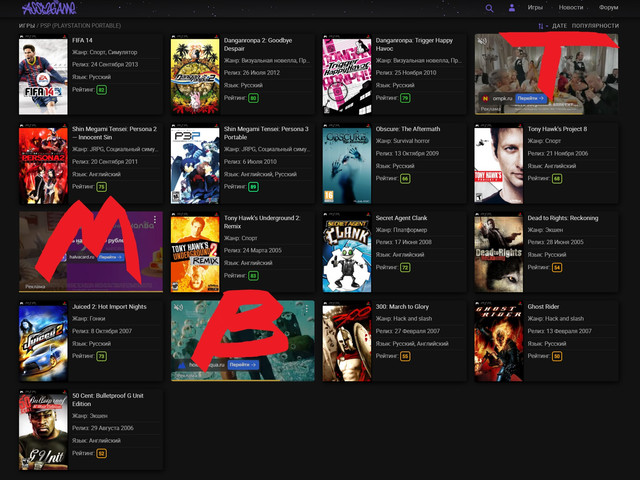Open FIFA 14 title link
The height and width of the screenshot is (480, 640).
82,40
